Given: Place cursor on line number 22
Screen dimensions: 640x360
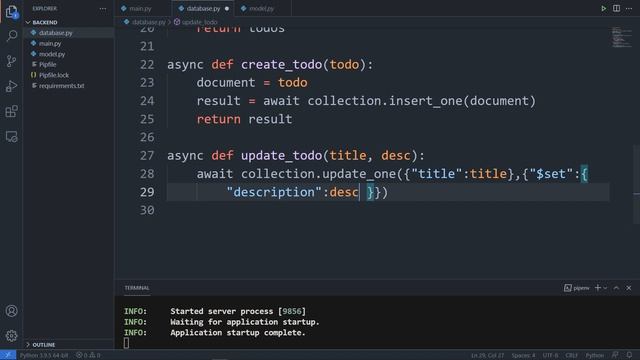Looking at the screenshot, I should pos(147,64).
